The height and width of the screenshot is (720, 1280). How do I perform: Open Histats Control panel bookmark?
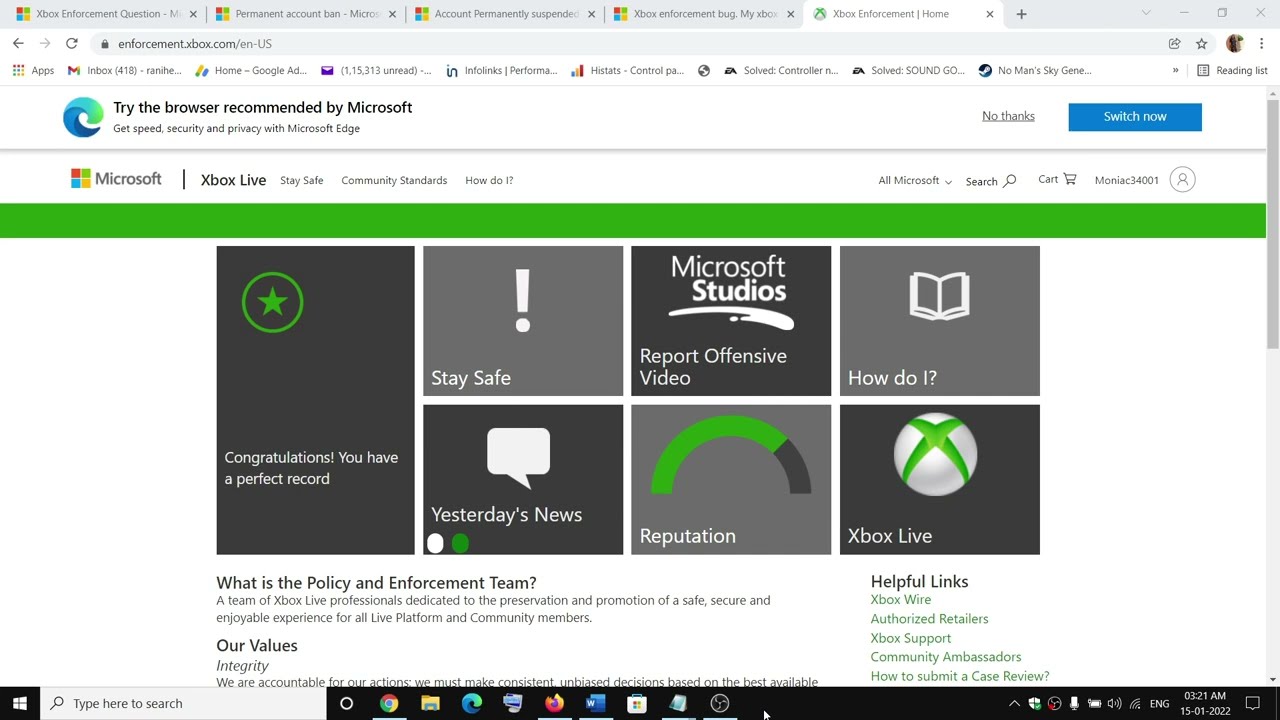coord(627,70)
